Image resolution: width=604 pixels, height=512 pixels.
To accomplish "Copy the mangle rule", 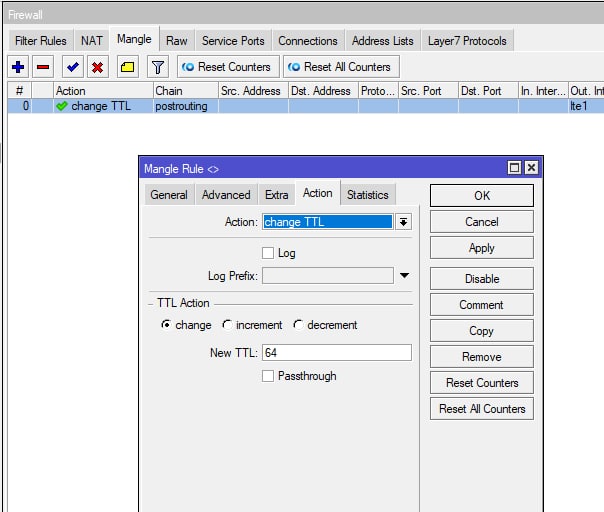I will [482, 331].
